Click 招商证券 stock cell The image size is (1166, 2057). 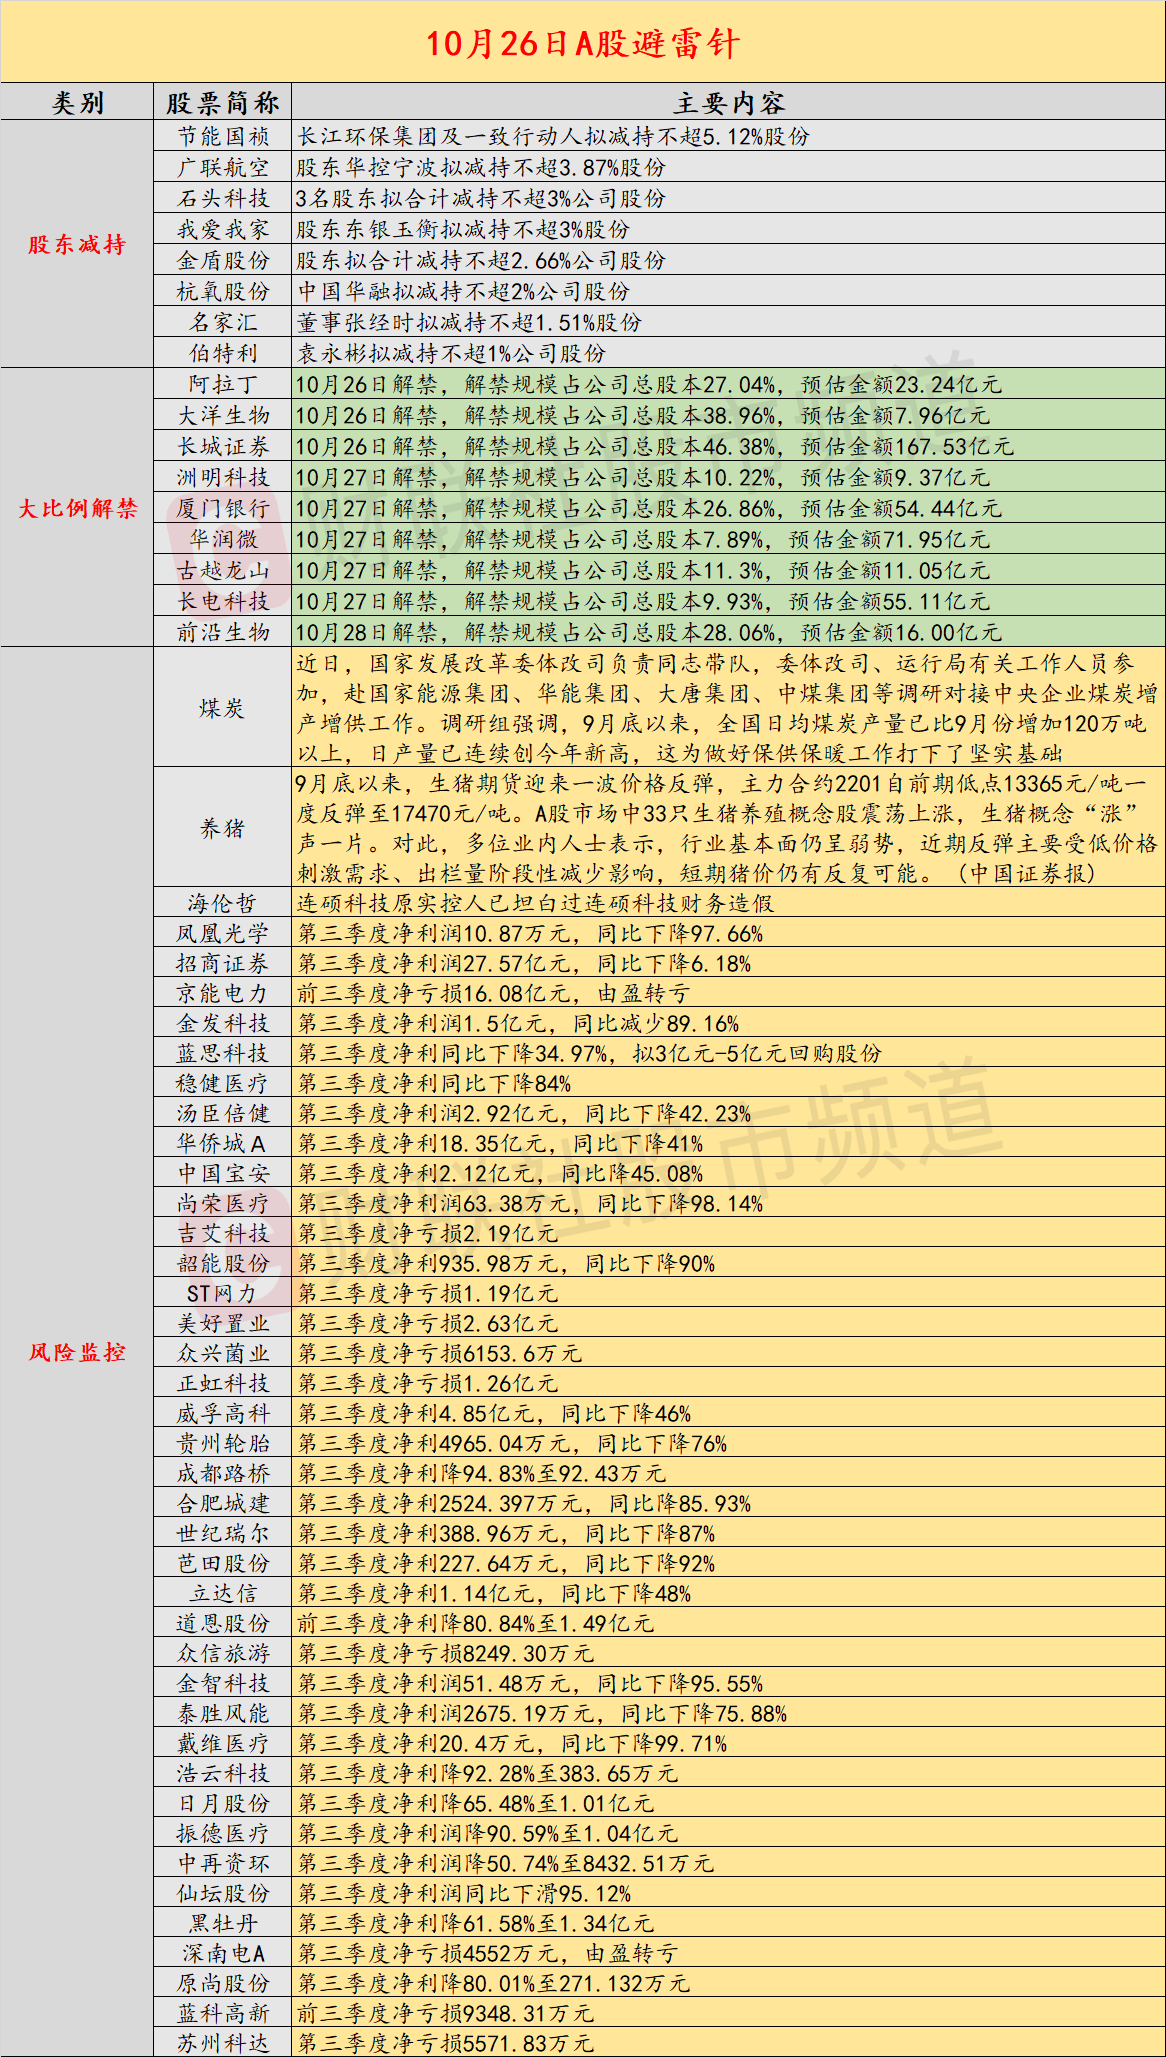(x=223, y=963)
